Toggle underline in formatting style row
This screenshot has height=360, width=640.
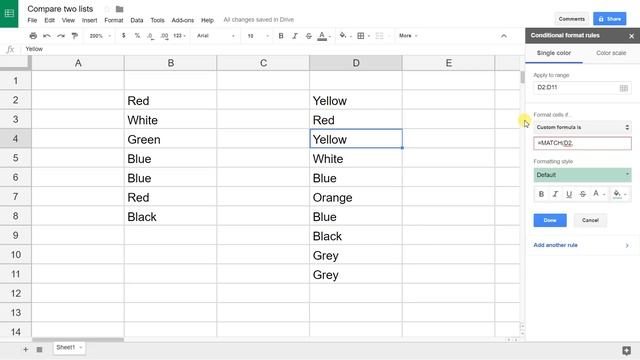pos(569,194)
